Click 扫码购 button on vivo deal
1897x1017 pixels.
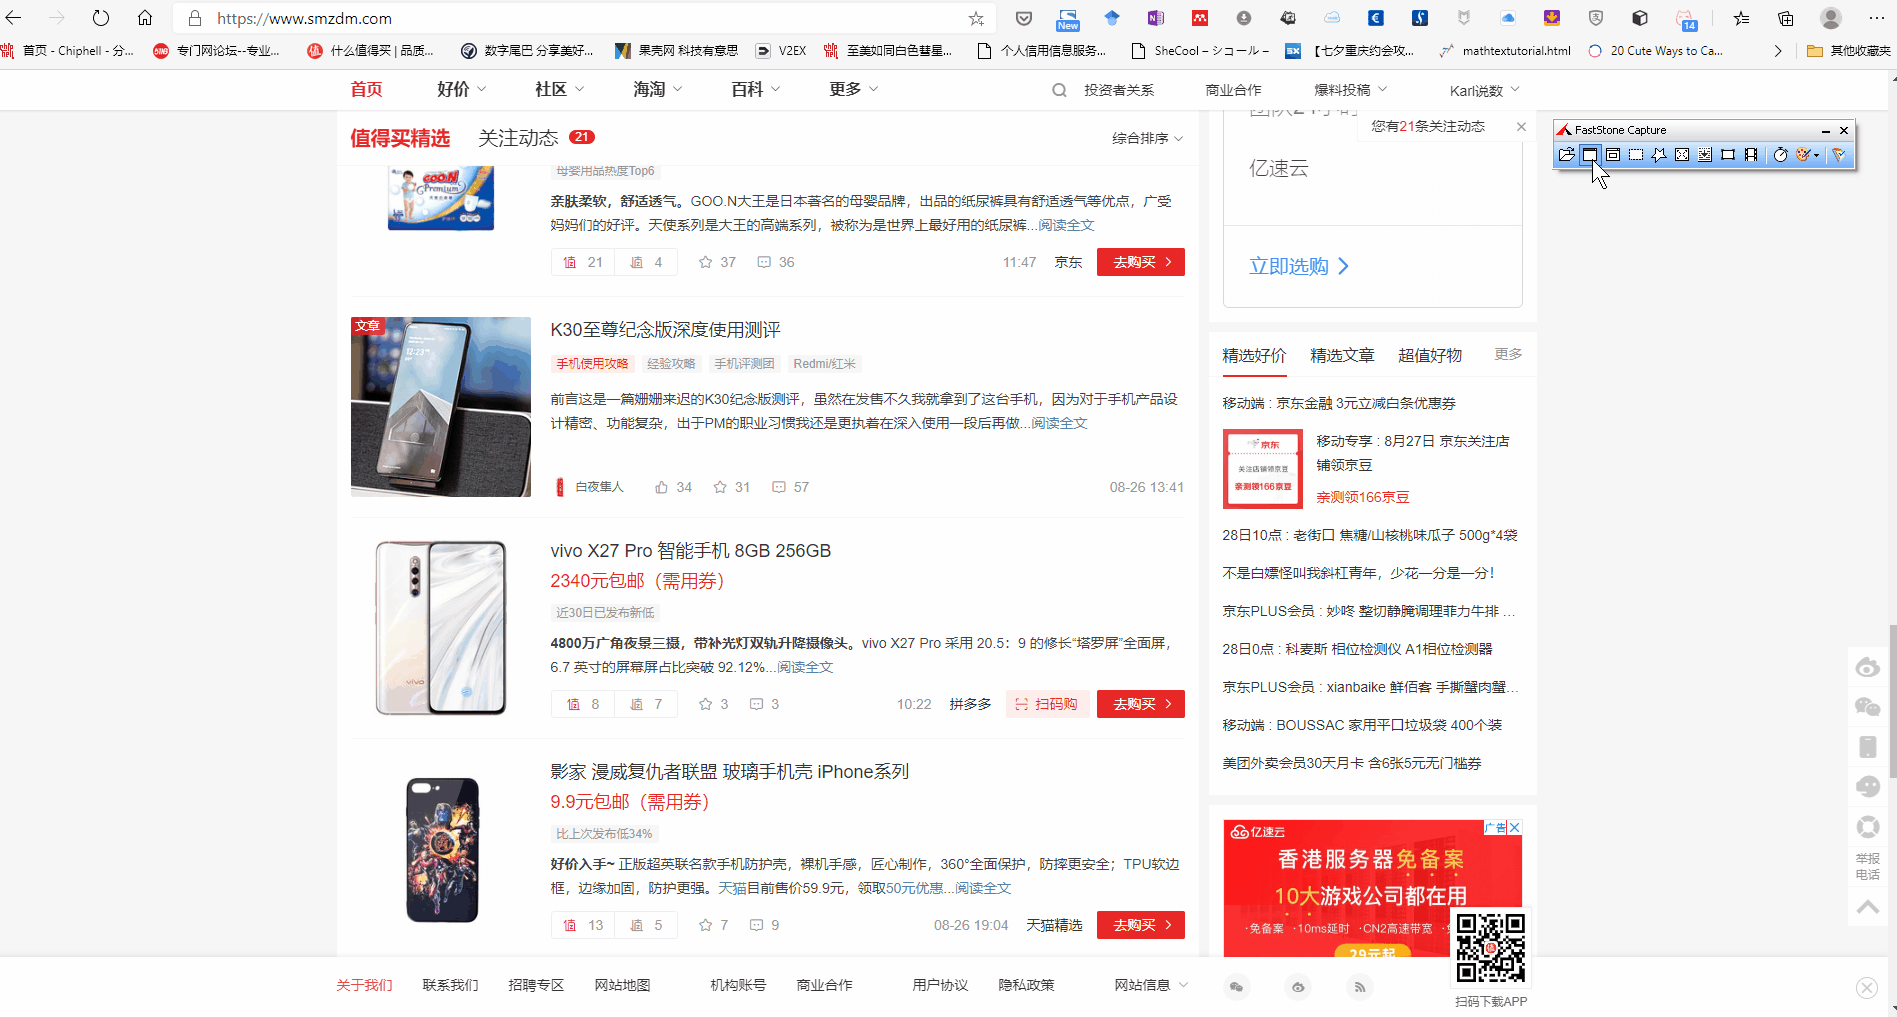pyautogui.click(x=1047, y=704)
